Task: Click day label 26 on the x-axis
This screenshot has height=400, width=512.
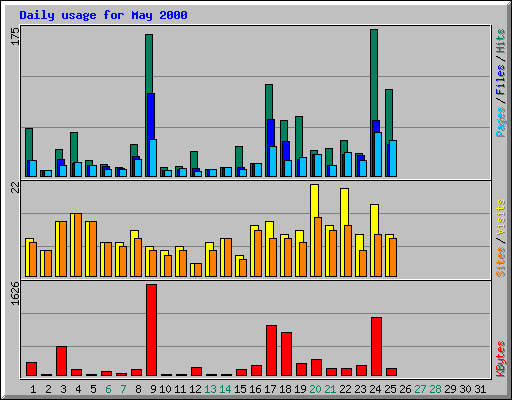Action: click(x=405, y=389)
